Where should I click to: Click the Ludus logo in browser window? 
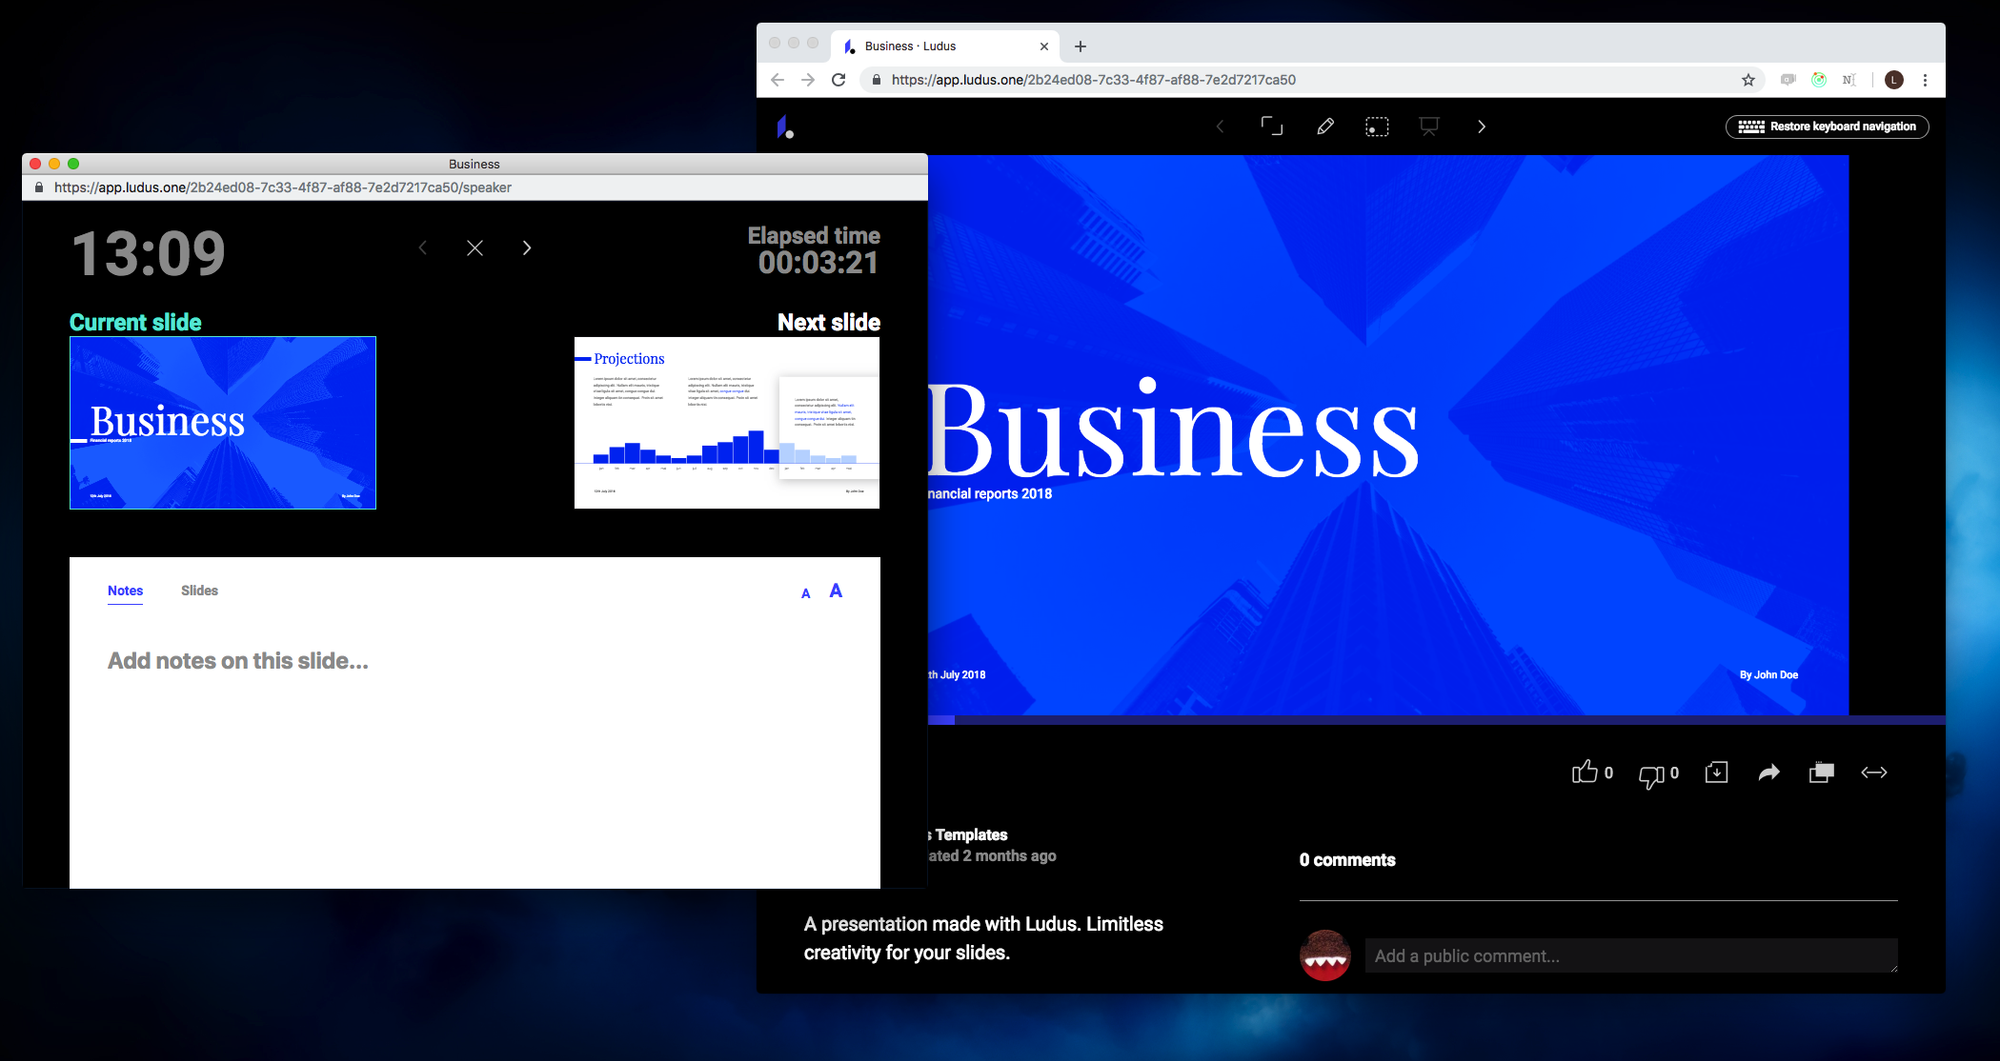coord(785,127)
